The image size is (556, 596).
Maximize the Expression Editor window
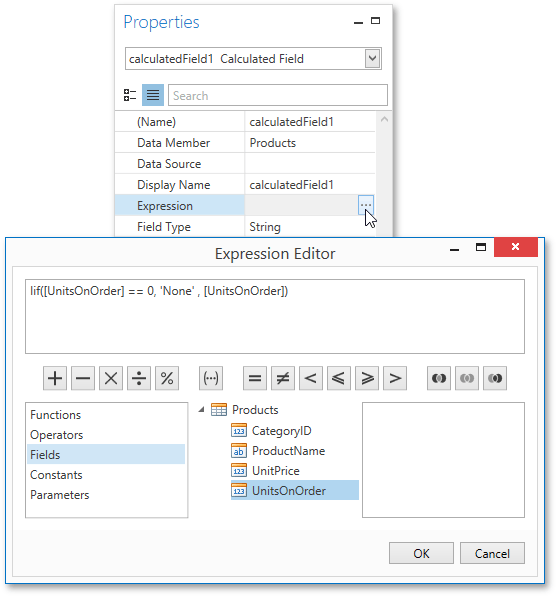pos(481,247)
